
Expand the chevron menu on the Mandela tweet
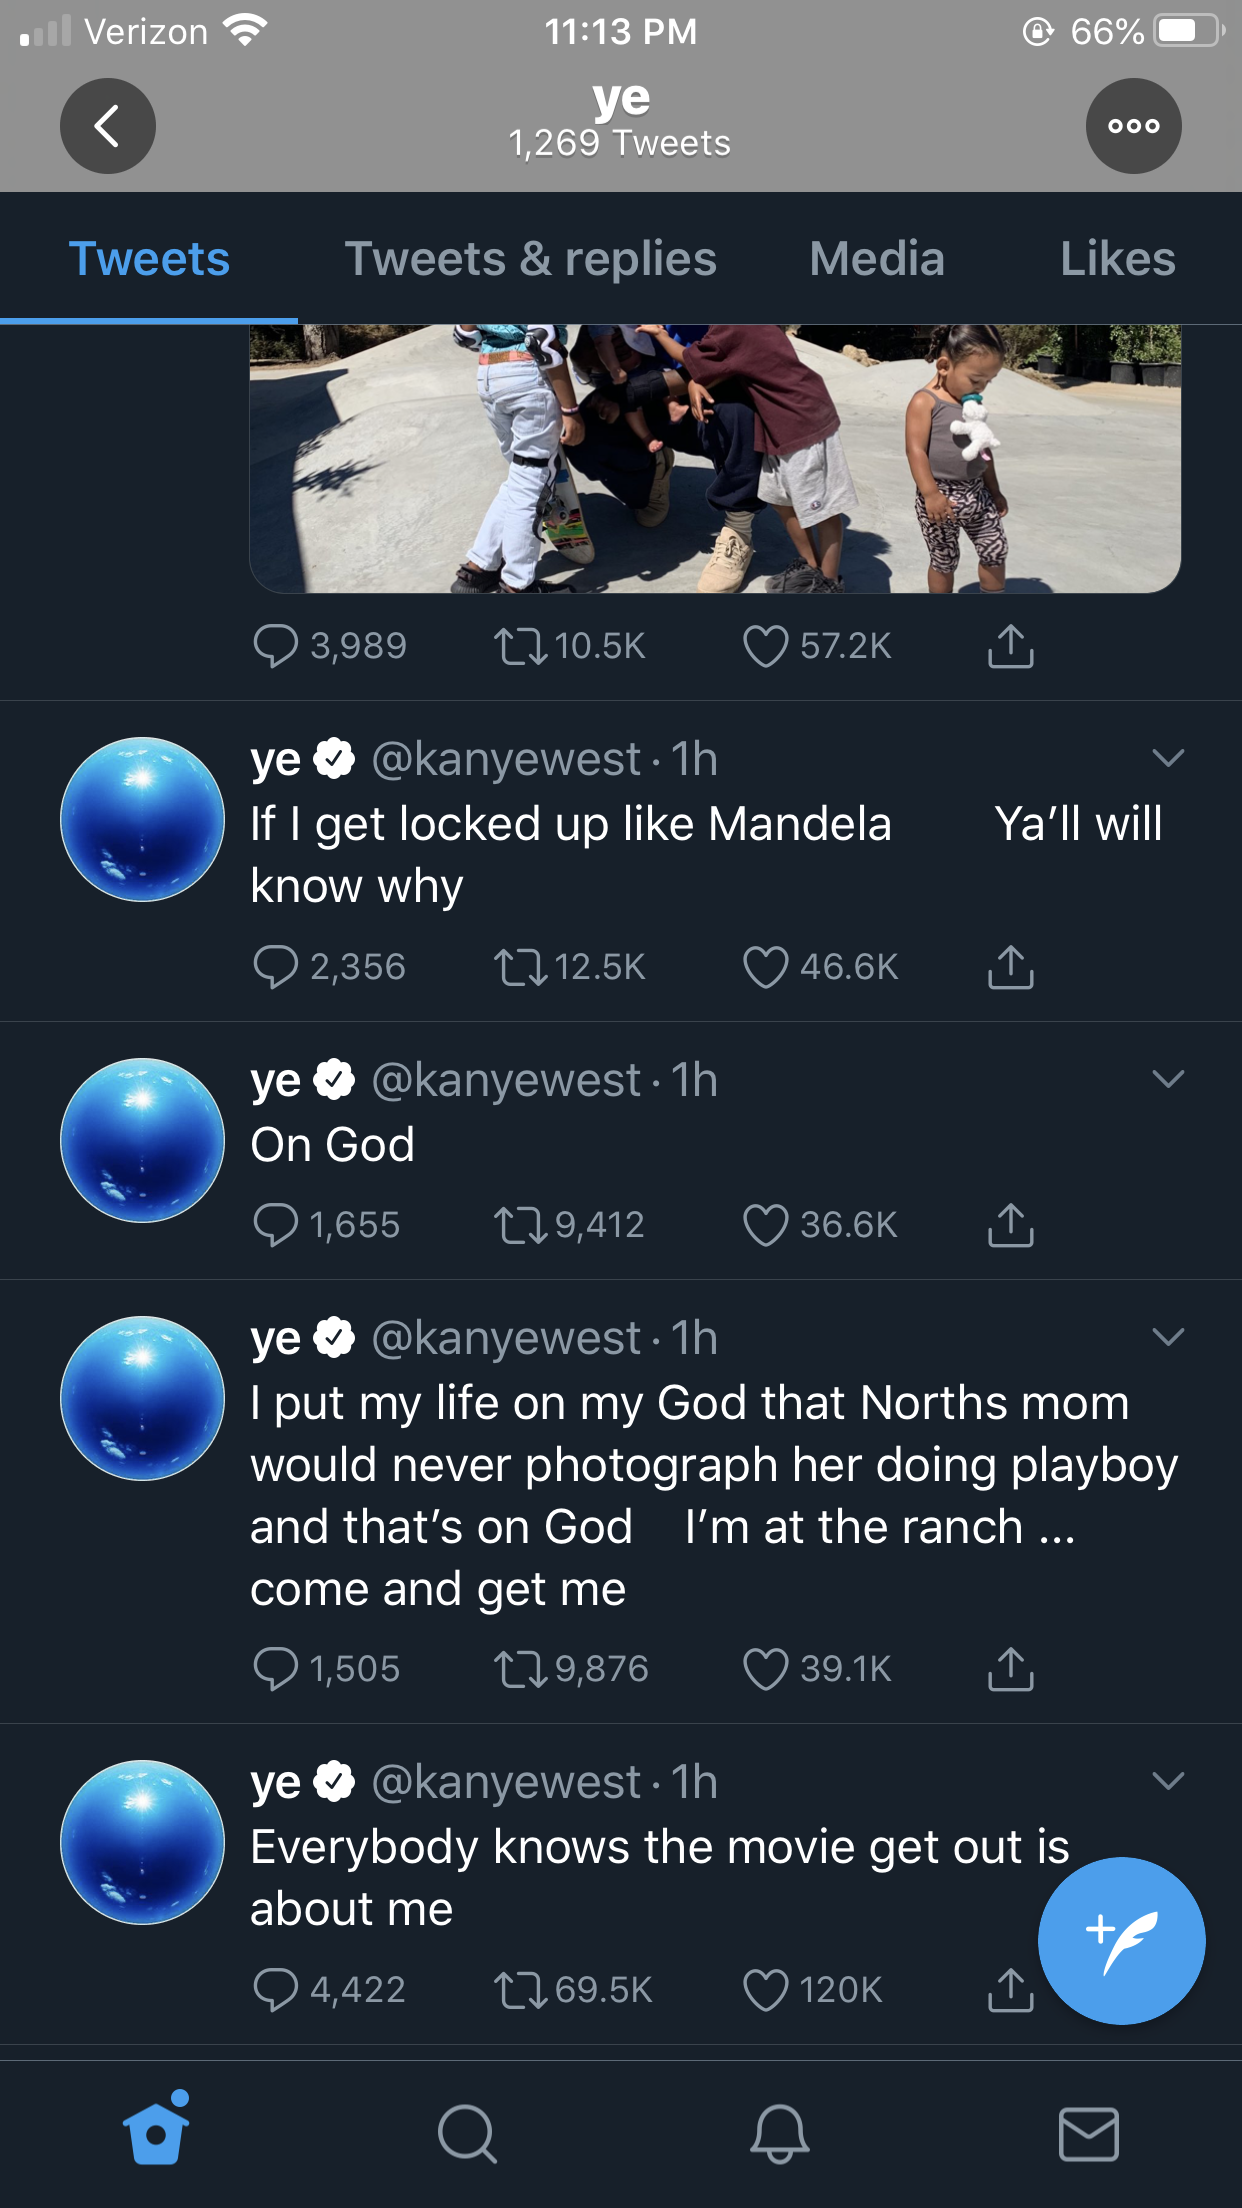click(1168, 758)
